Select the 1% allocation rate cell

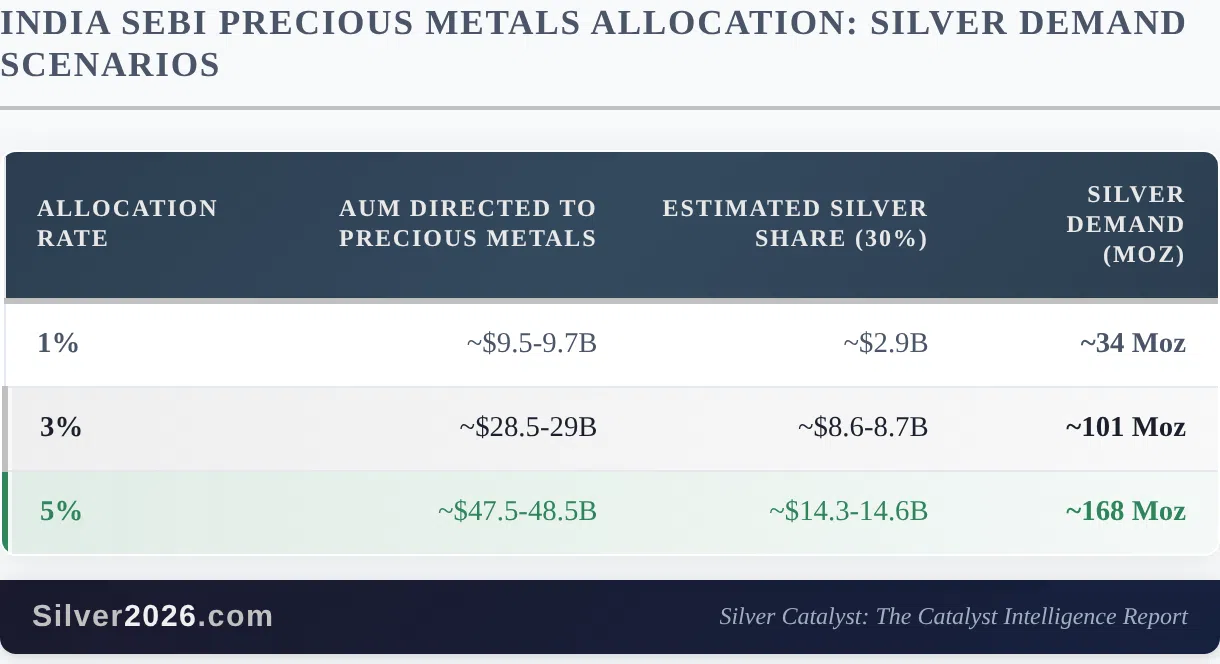58,344
